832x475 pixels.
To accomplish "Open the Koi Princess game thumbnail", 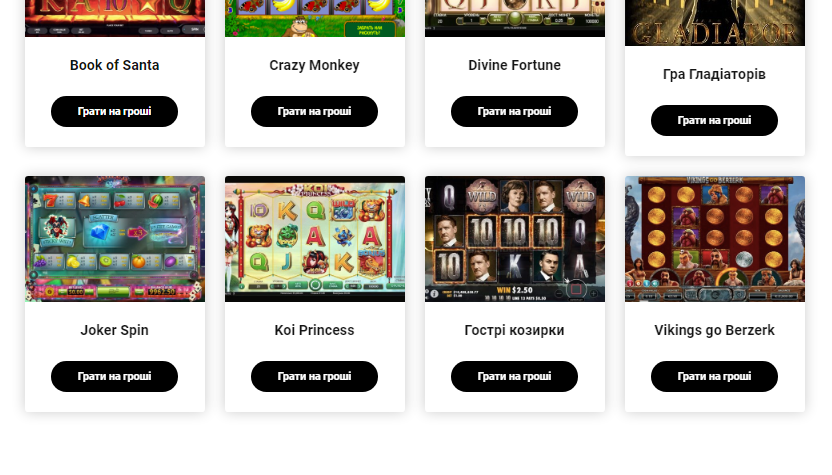I will click(x=315, y=239).
